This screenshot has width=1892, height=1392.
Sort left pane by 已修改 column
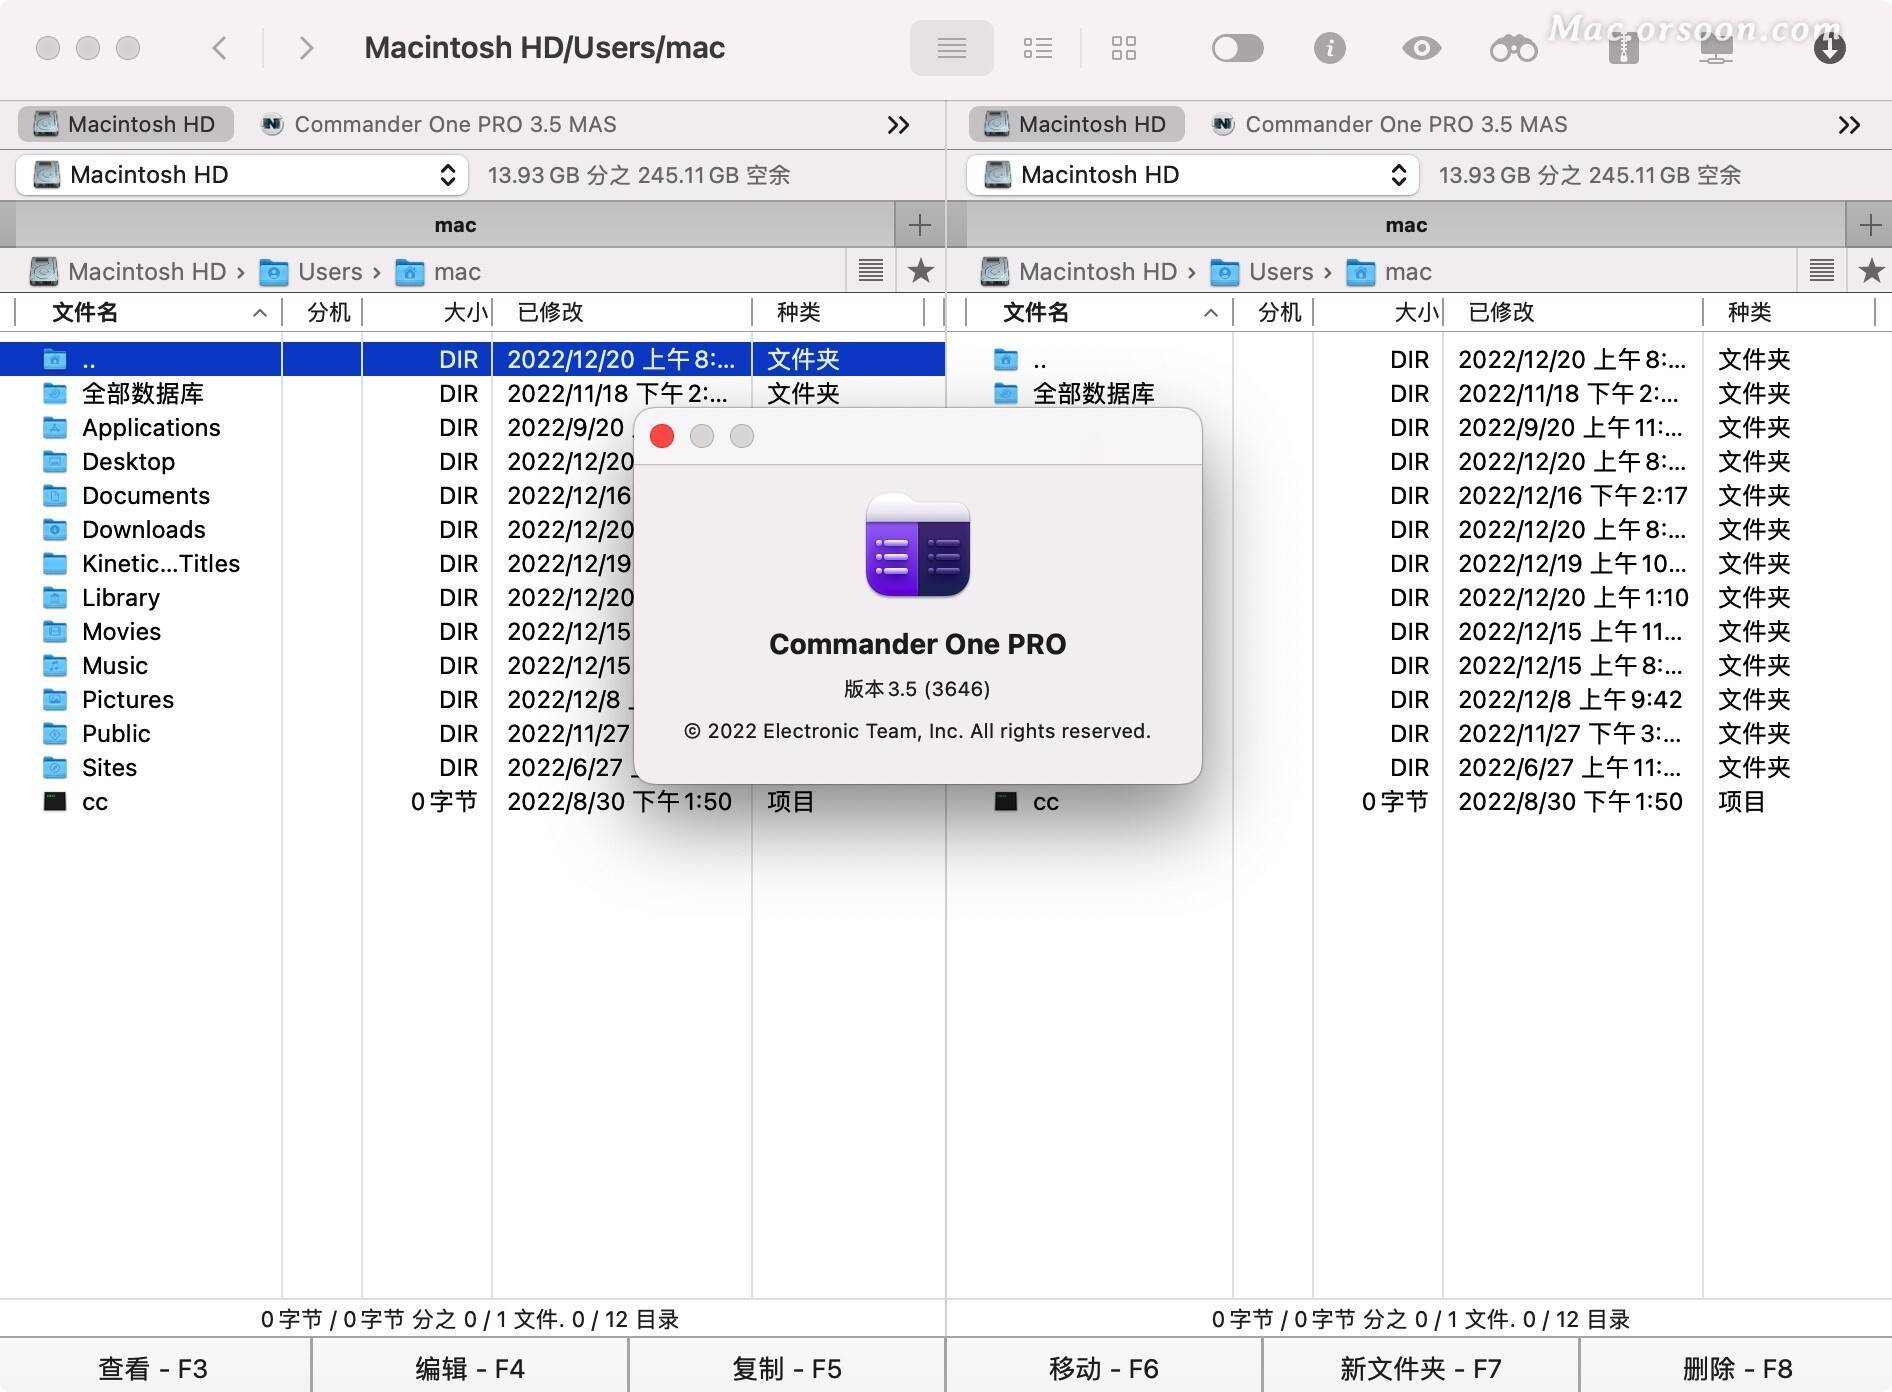tap(621, 313)
